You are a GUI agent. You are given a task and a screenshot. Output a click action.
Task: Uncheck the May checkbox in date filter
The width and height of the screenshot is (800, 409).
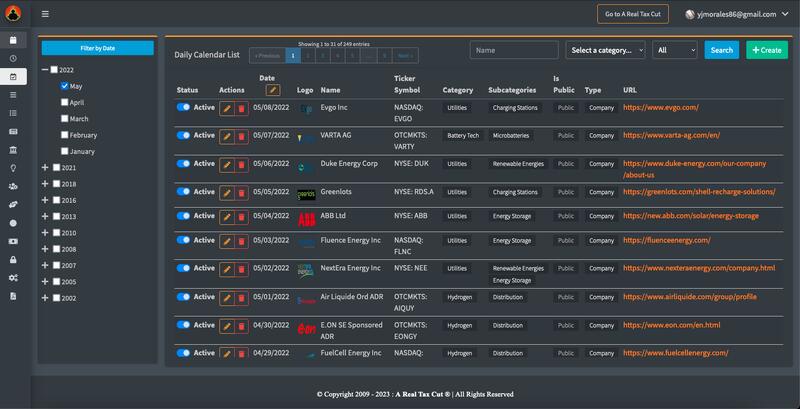[65, 86]
